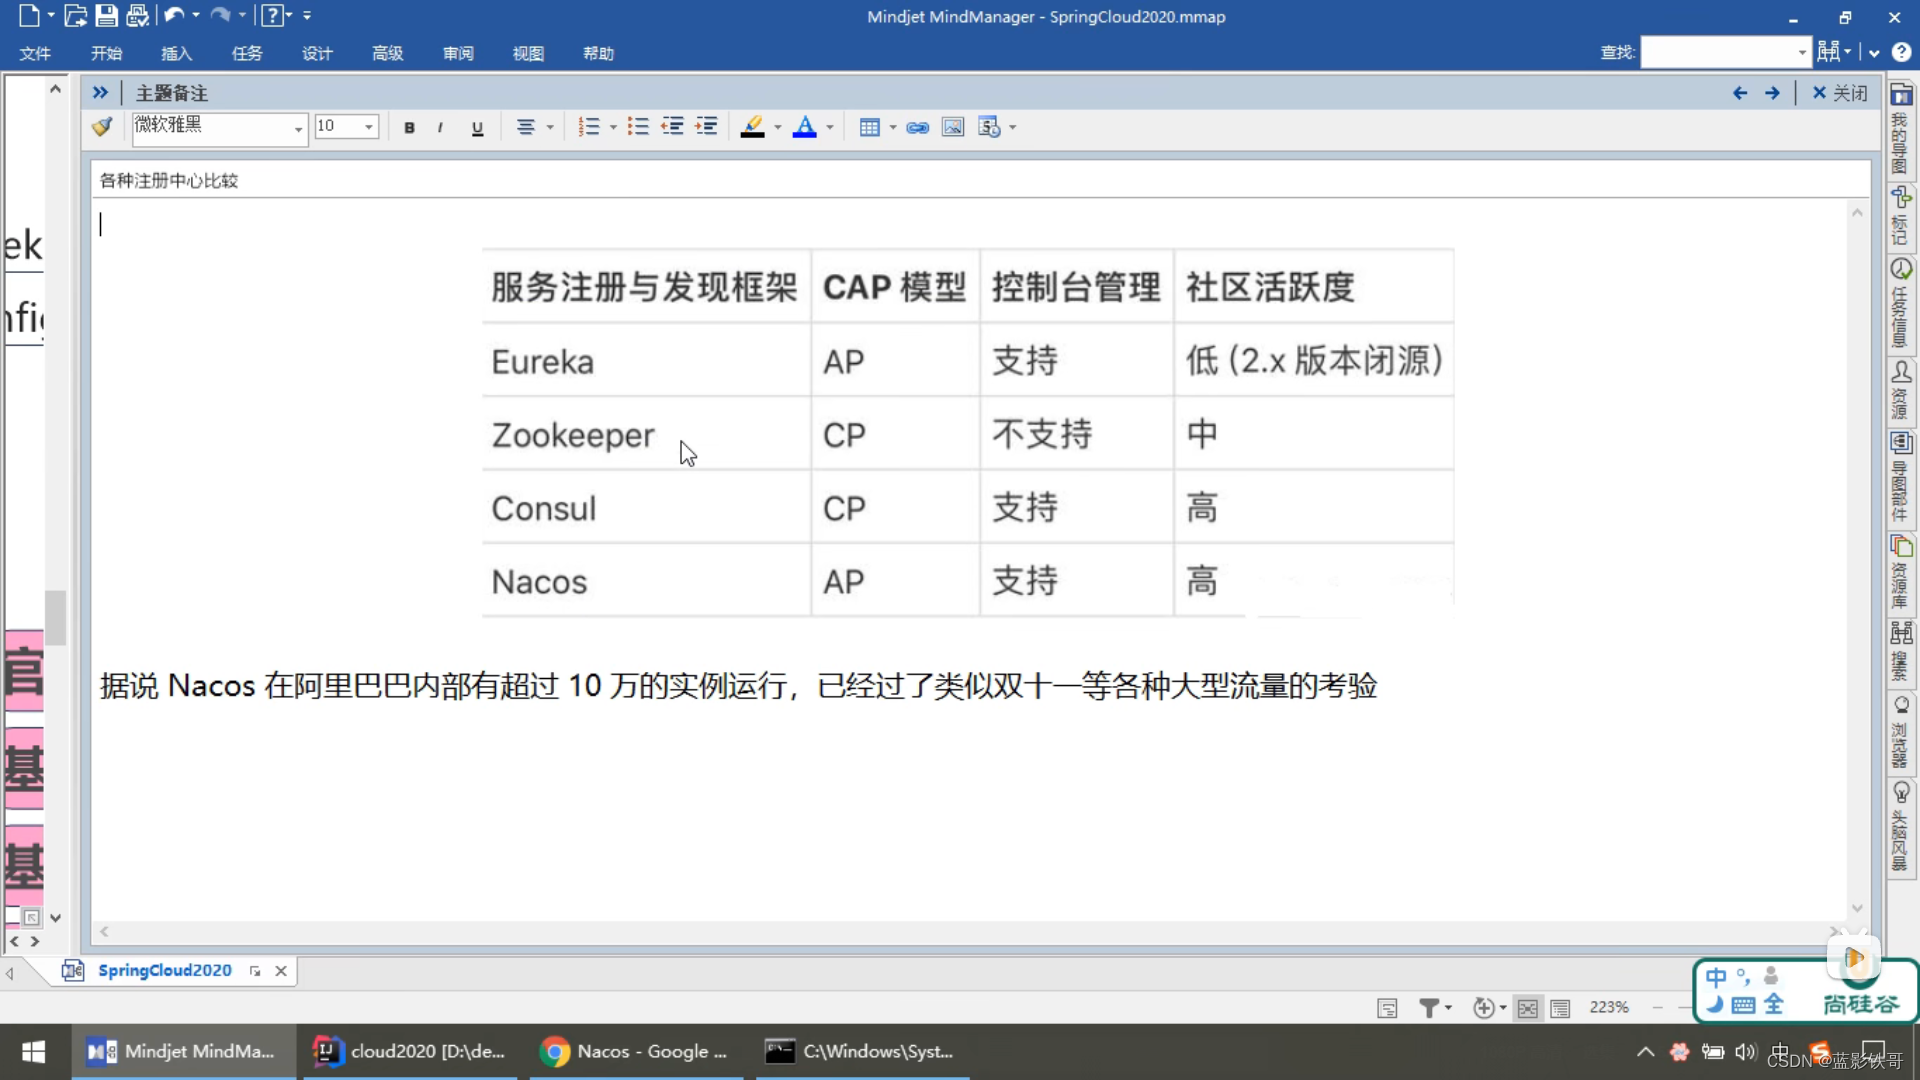This screenshot has width=1920, height=1080.
Task: Insert a table in notes
Action: (x=869, y=127)
